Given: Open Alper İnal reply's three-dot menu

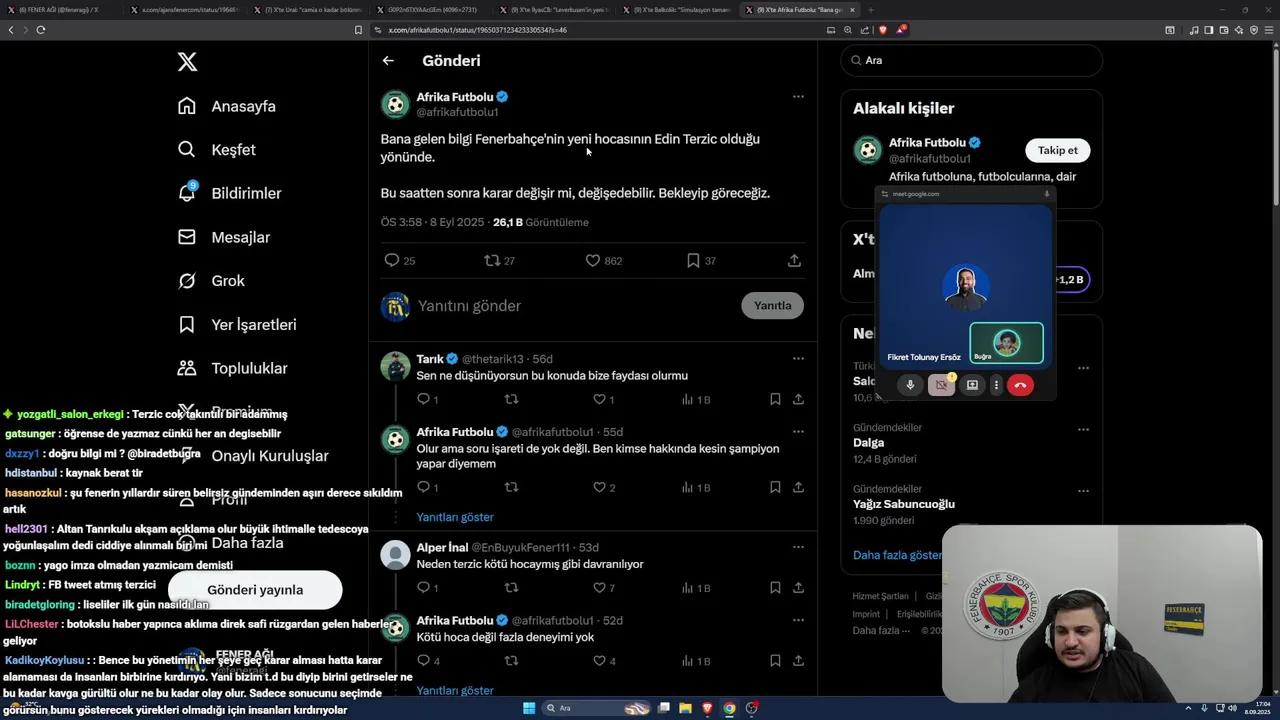Looking at the screenshot, I should click(x=798, y=548).
